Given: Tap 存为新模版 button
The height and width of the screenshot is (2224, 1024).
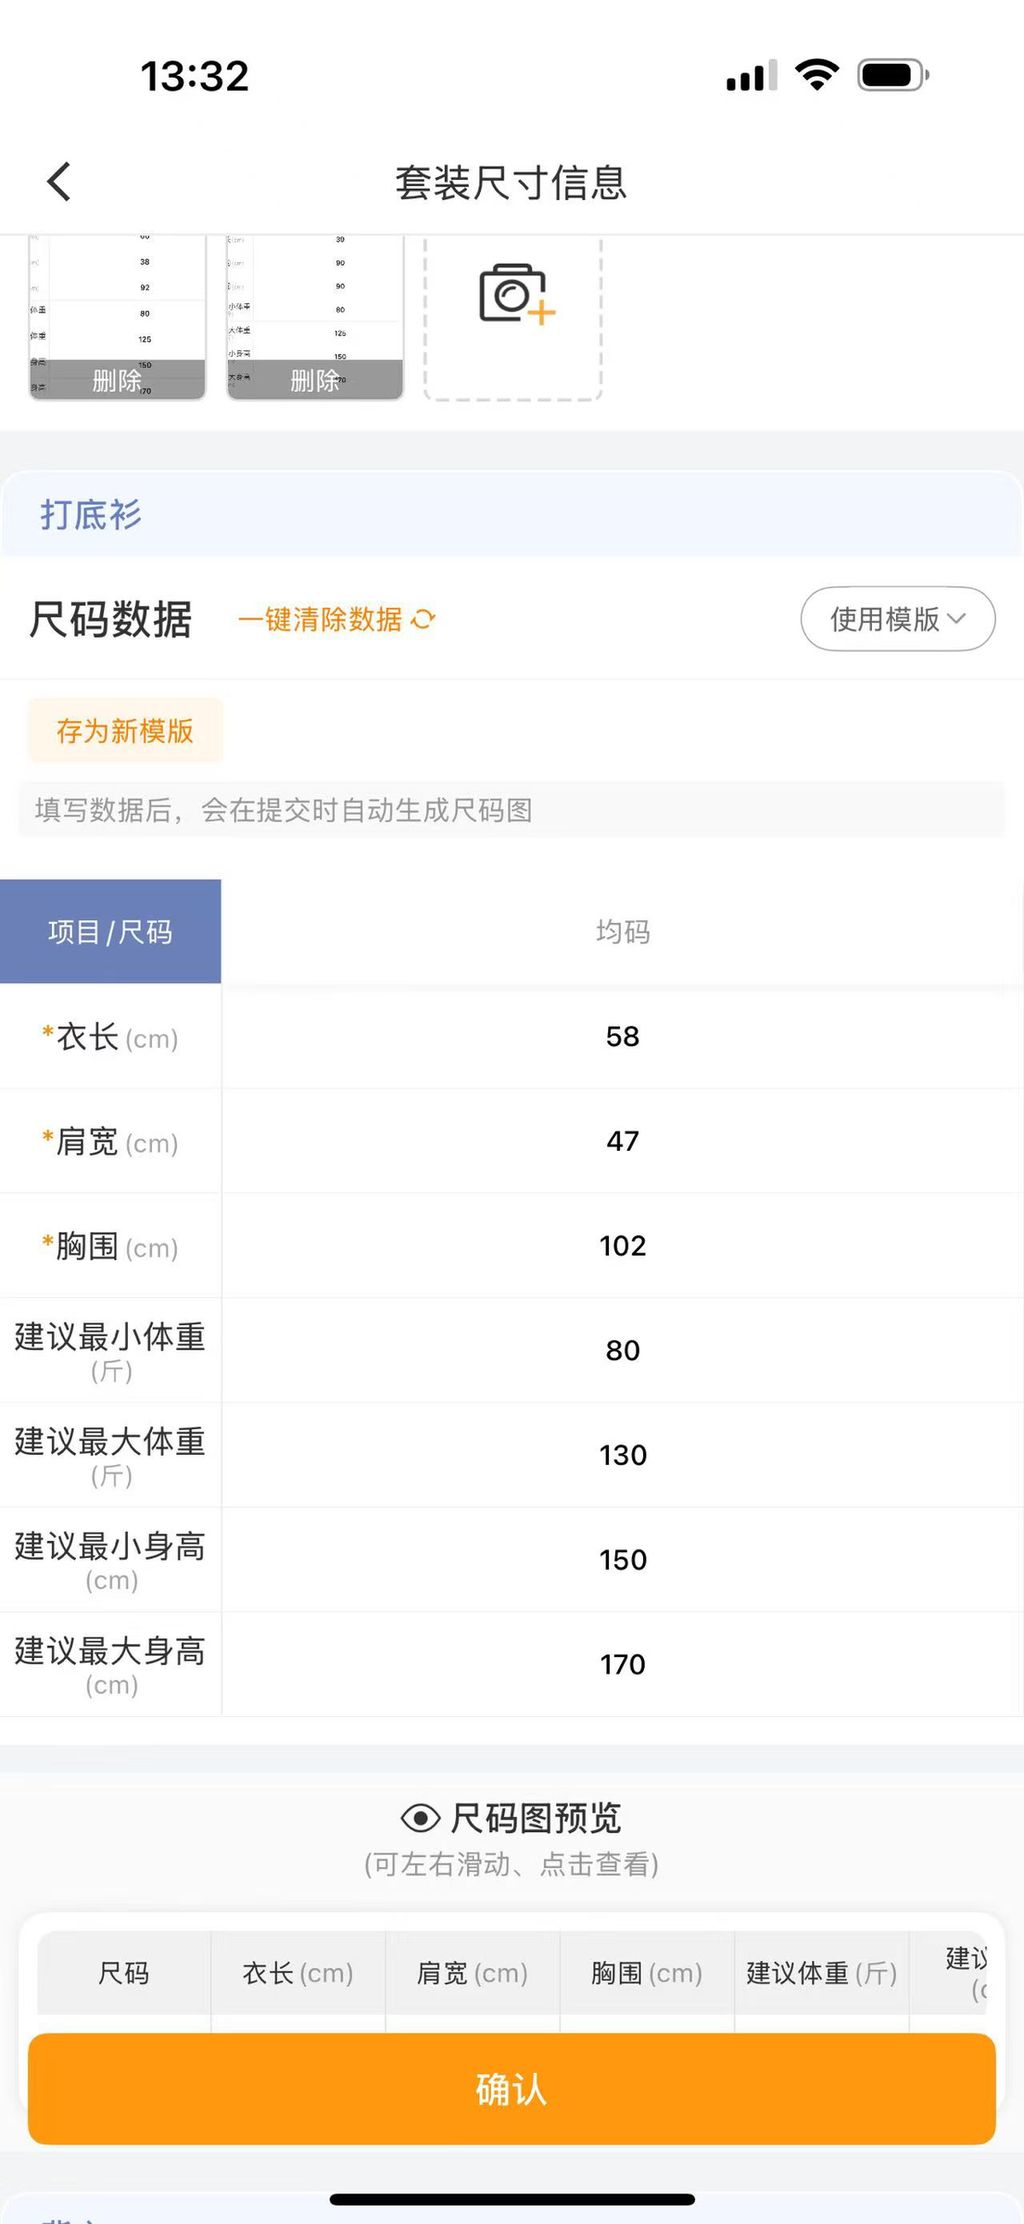Looking at the screenshot, I should pyautogui.click(x=125, y=731).
